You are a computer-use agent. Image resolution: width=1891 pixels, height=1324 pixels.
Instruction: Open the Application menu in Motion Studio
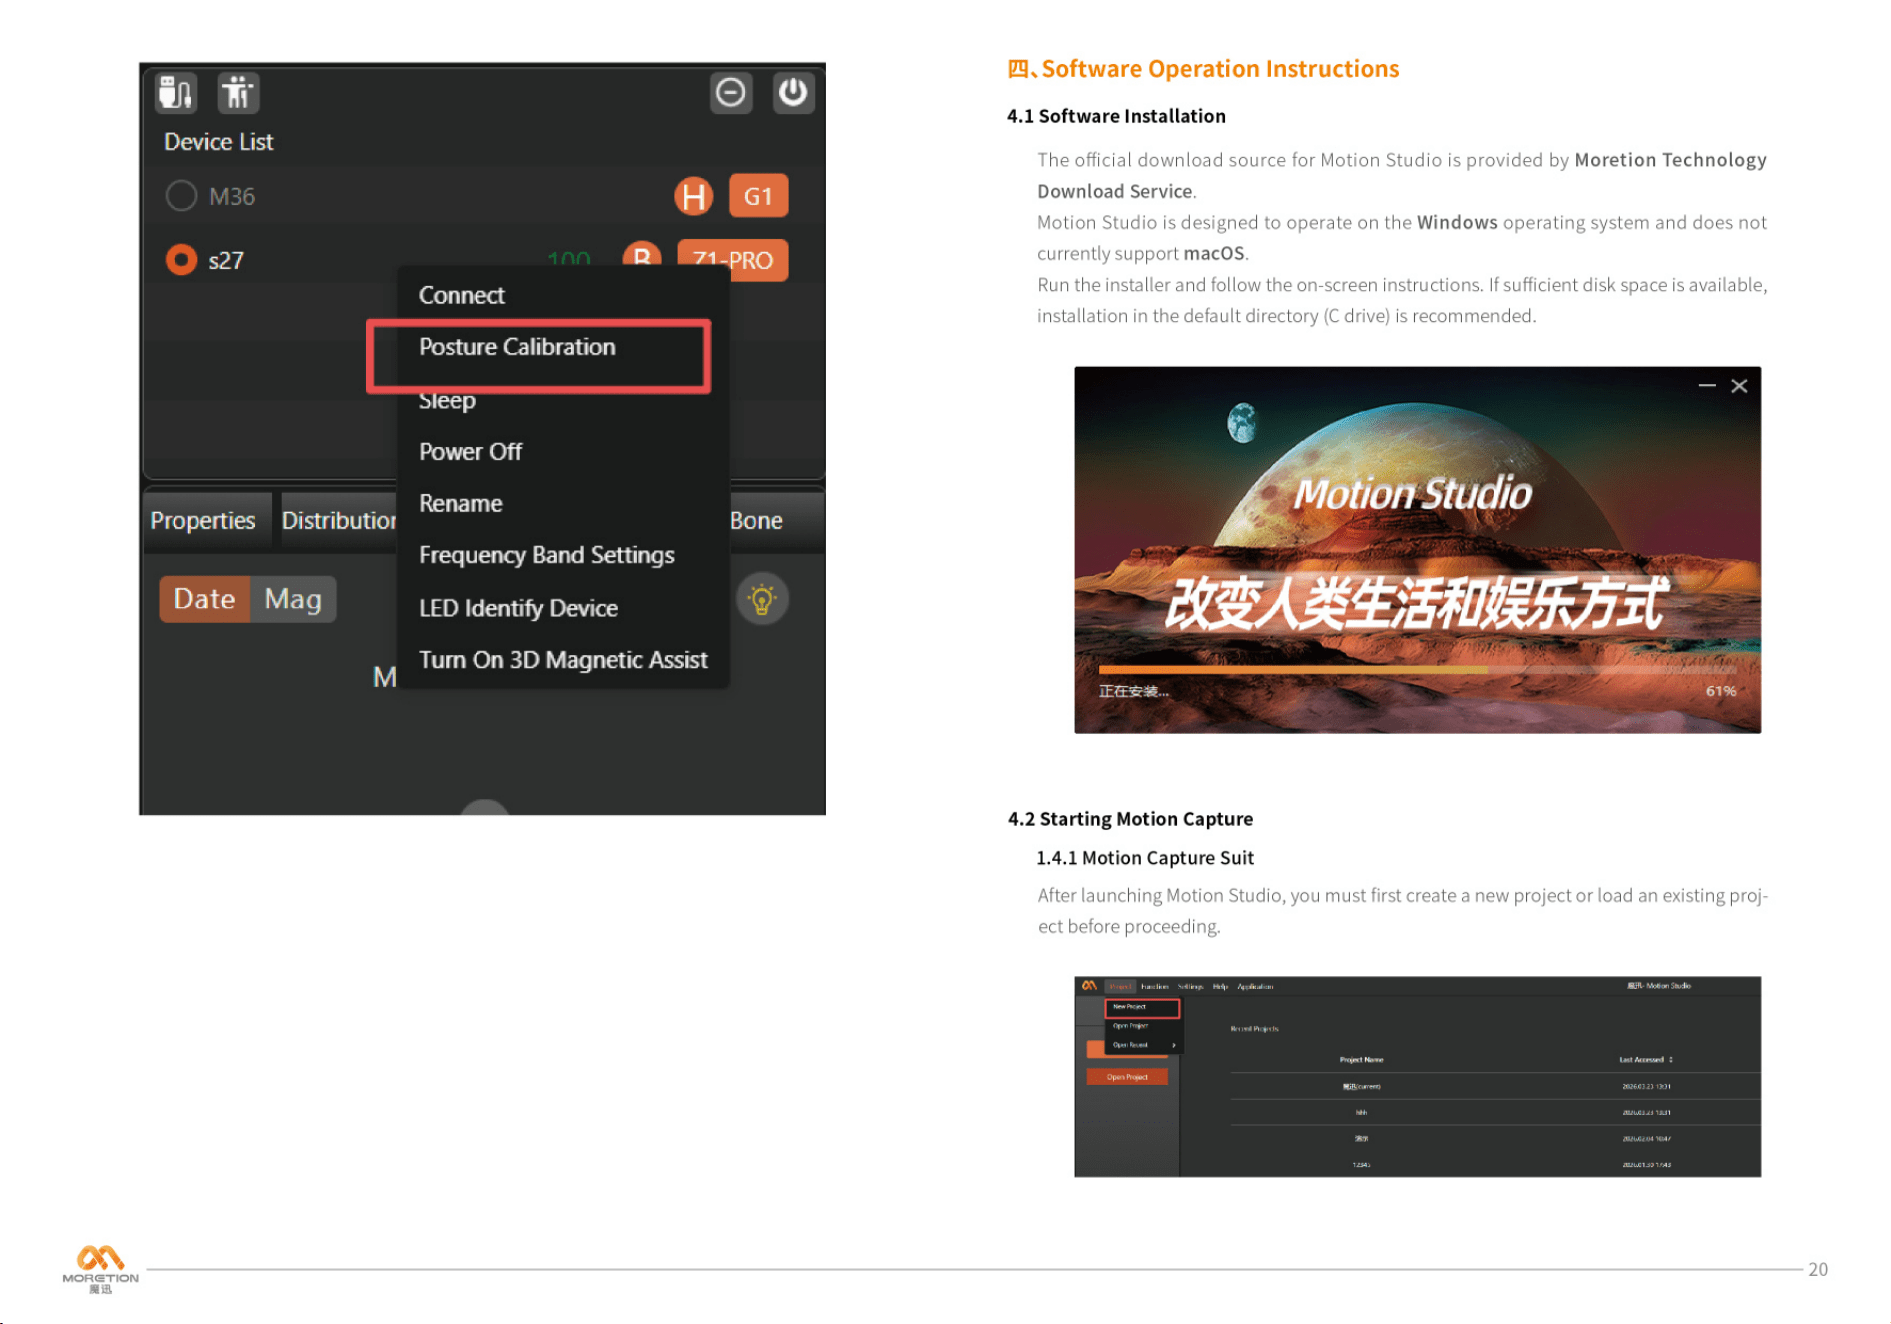tap(1255, 987)
